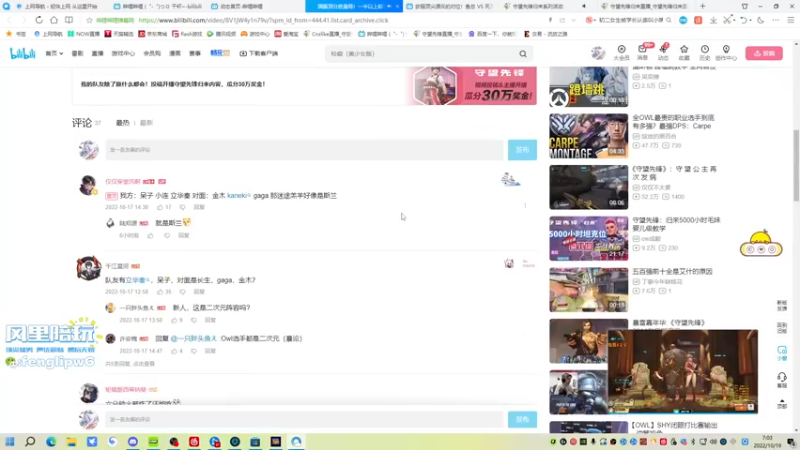Reload the page with browser refresh icon
This screenshot has width=800, height=450.
click(39, 20)
